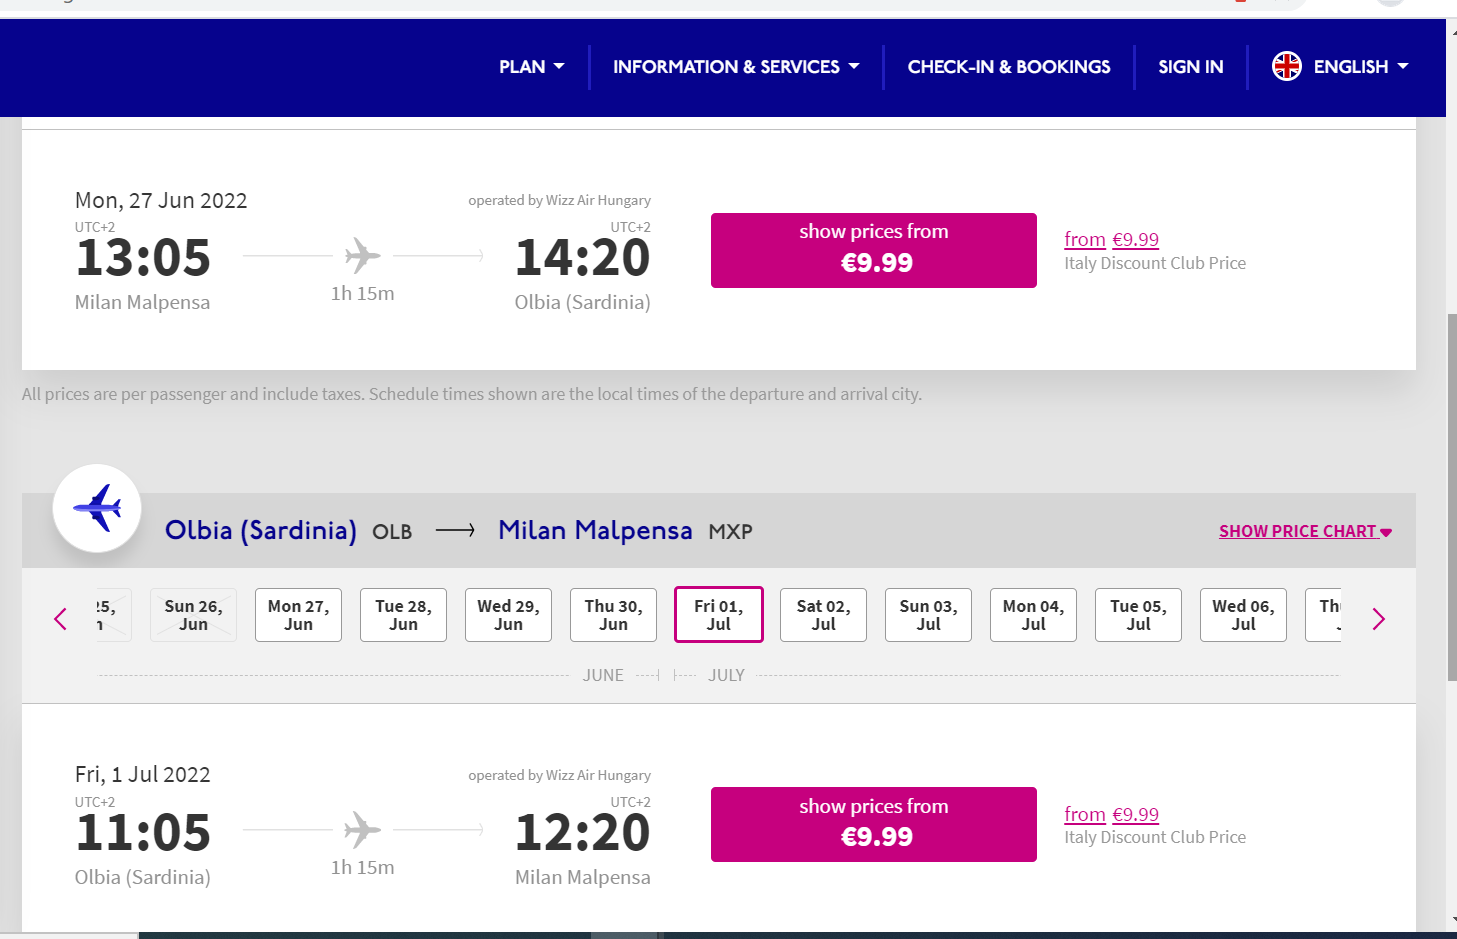Click the blue airplane route icon
The width and height of the screenshot is (1457, 939).
(x=97, y=508)
